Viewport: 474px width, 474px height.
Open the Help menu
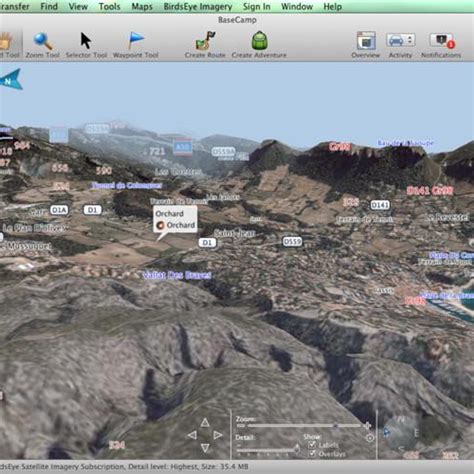pyautogui.click(x=333, y=6)
